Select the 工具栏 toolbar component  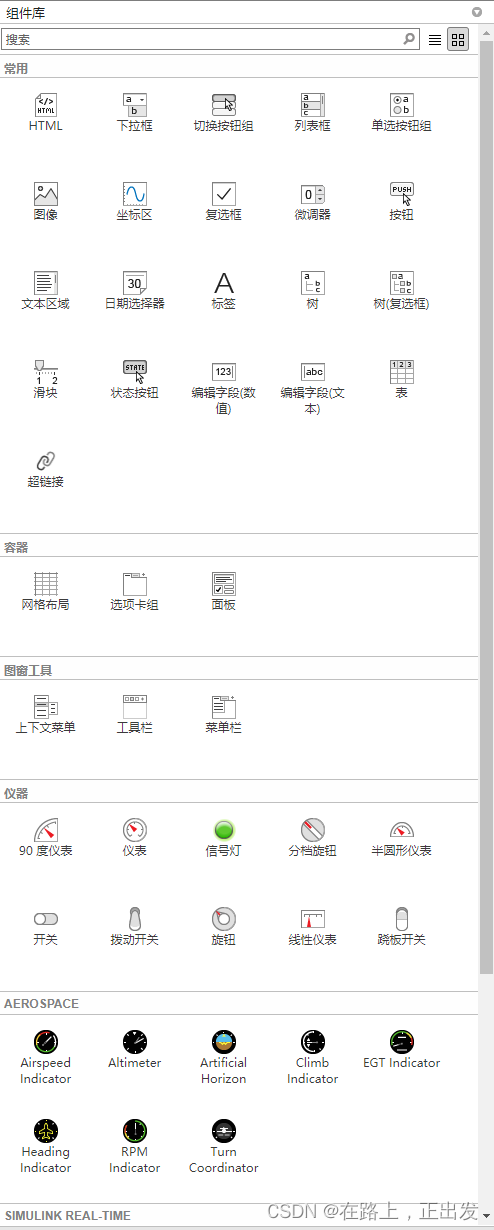[135, 707]
